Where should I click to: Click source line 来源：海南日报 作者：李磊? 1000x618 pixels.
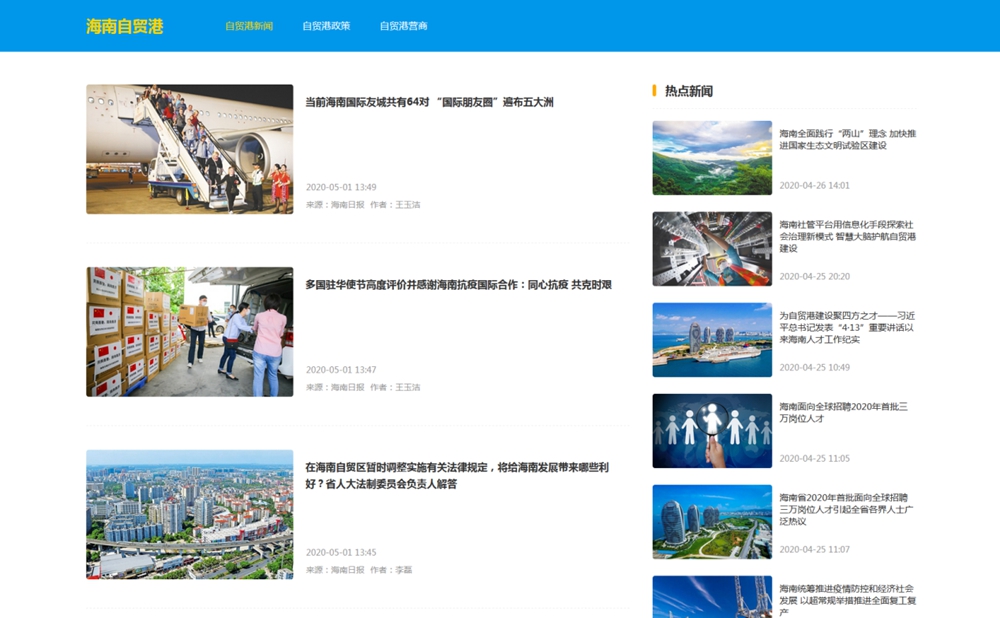point(359,570)
